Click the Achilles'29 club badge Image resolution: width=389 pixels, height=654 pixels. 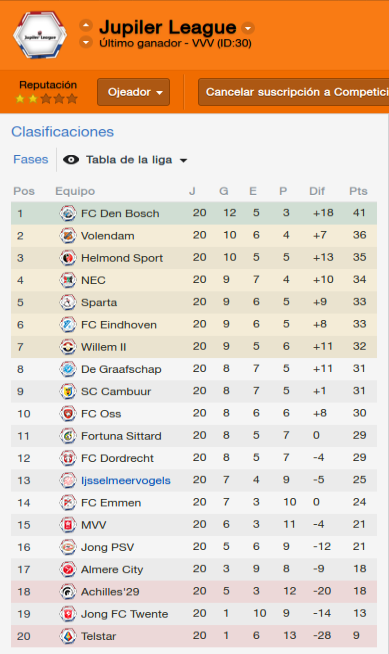[x=68, y=591]
